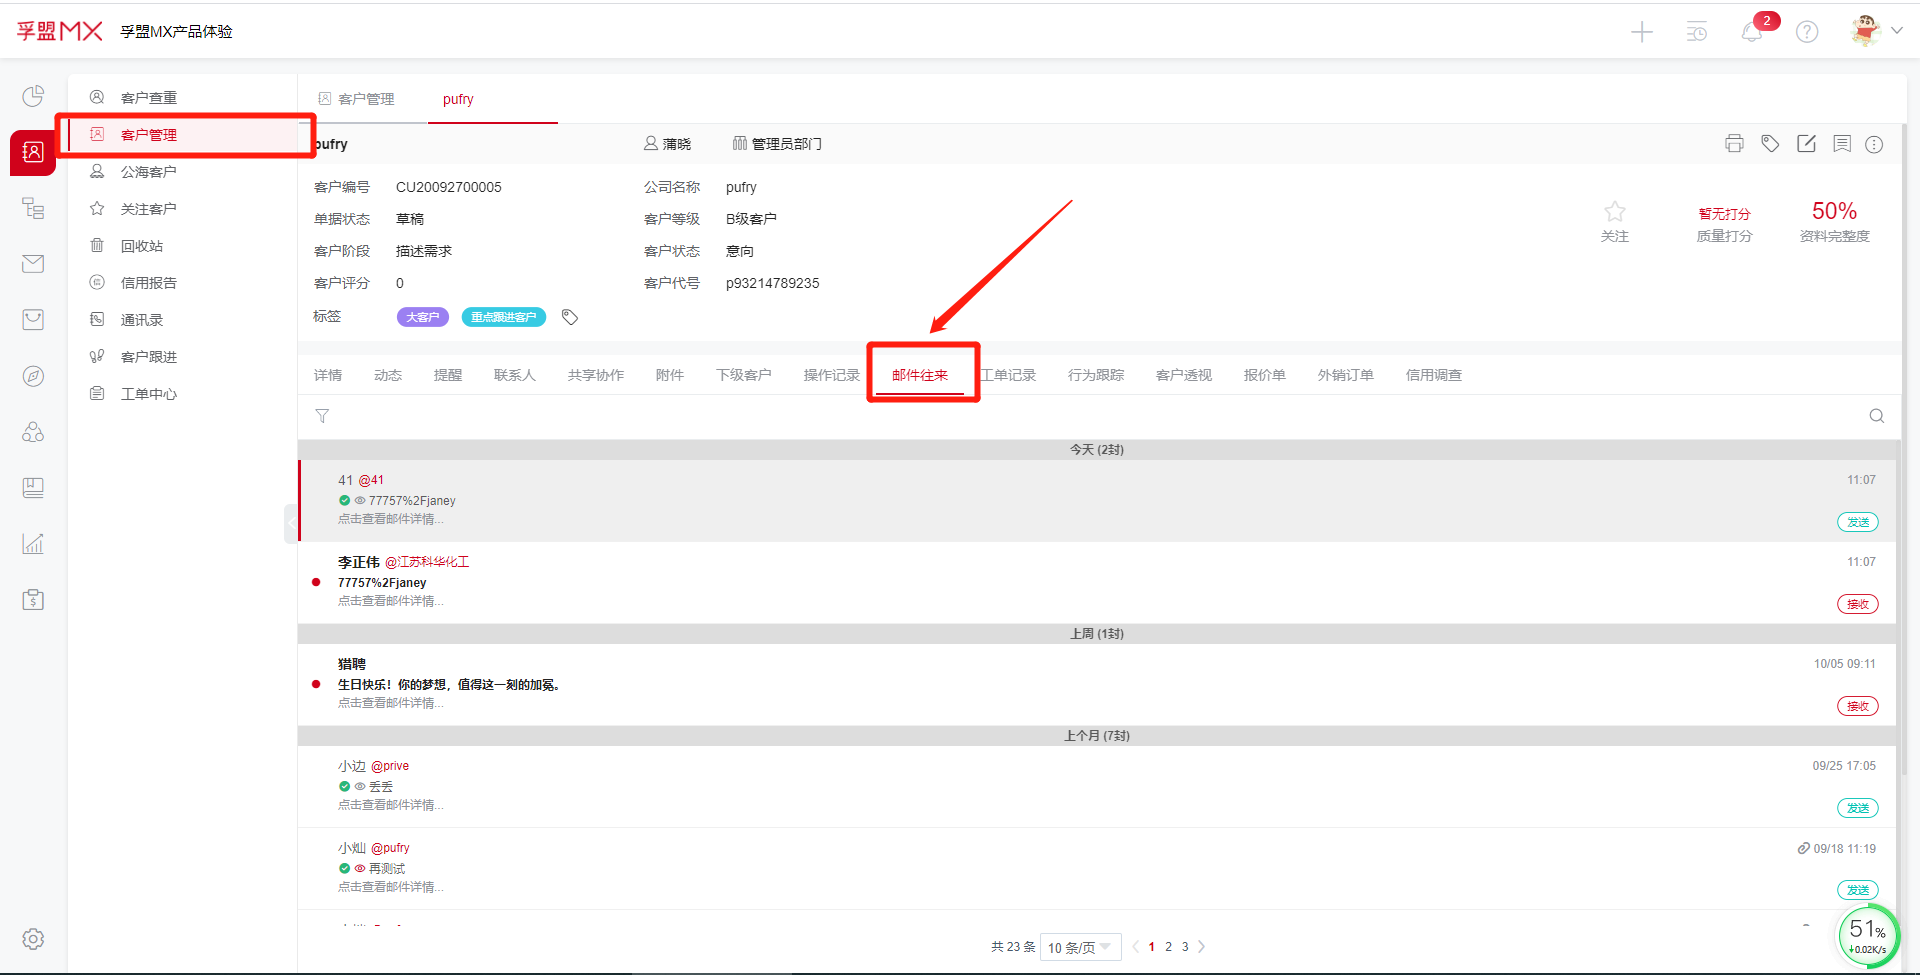The image size is (1920, 975).
Task: Click the filter funnel icon
Action: click(322, 416)
